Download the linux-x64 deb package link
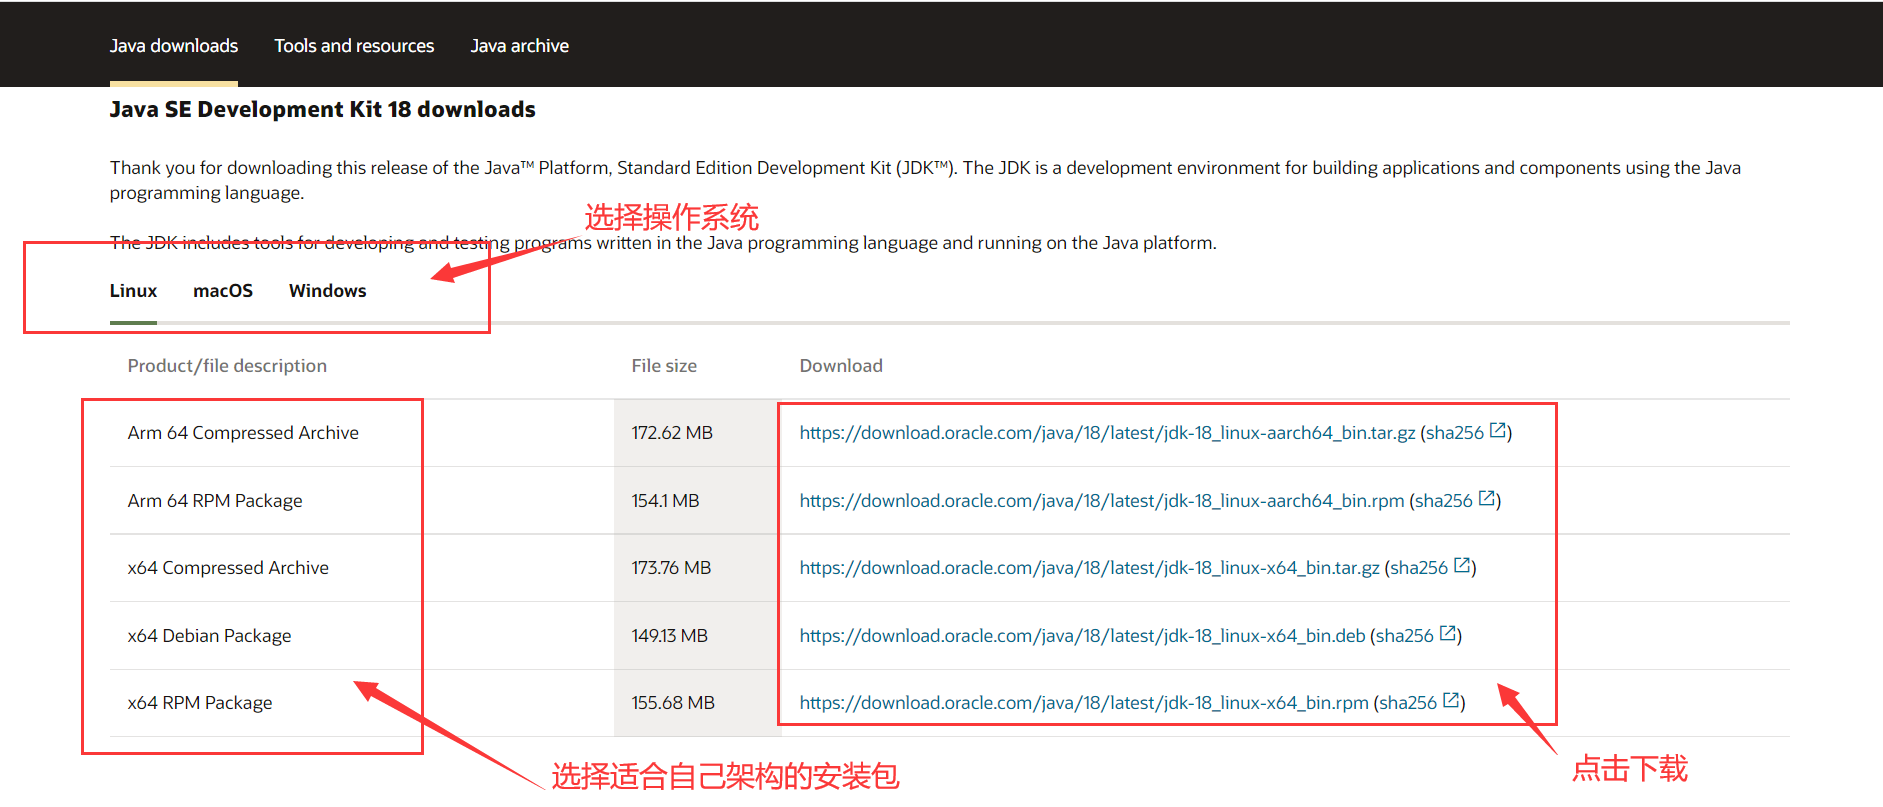This screenshot has width=1883, height=807. (x=1082, y=636)
